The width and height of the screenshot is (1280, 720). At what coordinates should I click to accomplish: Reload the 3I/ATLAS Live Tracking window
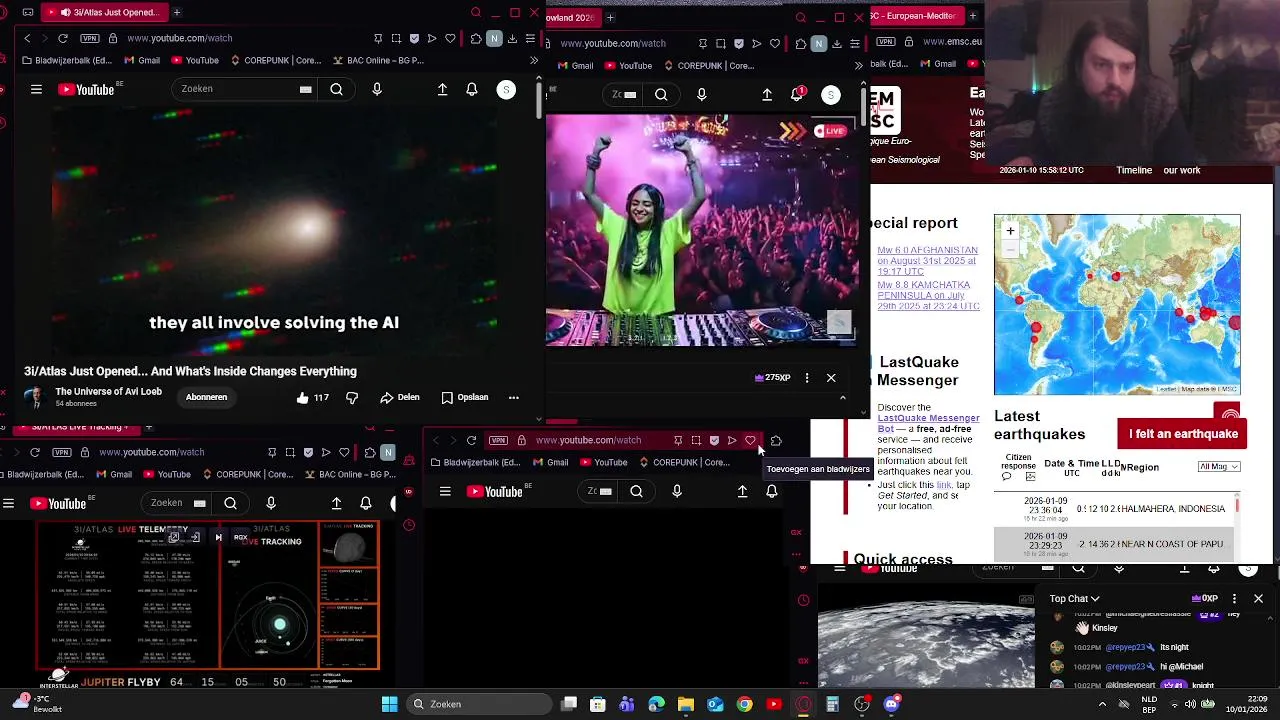coord(35,452)
